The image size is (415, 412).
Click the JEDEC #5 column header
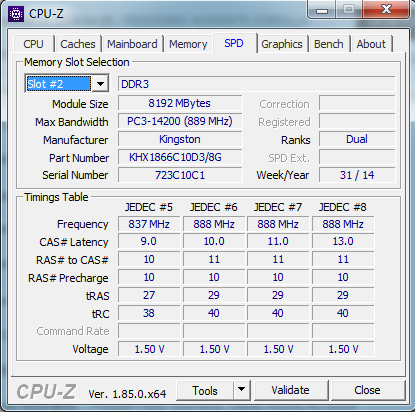coord(149,207)
